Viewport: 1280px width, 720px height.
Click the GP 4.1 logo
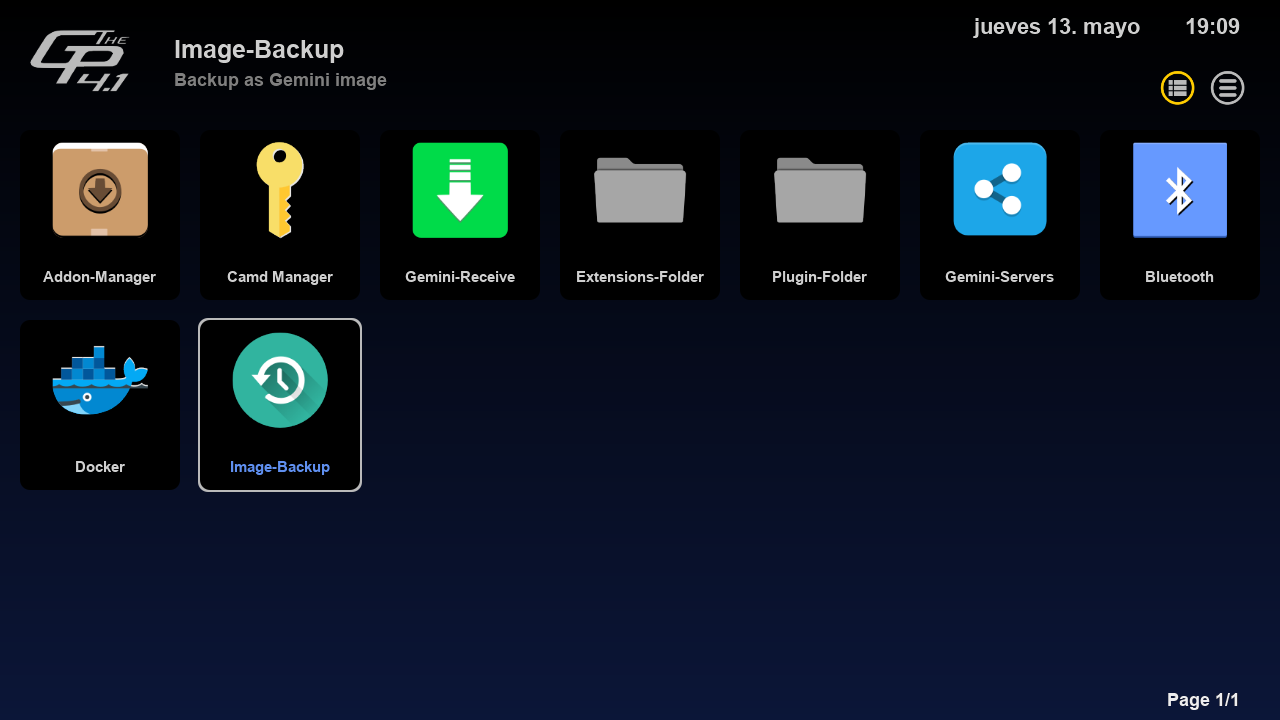tap(80, 62)
